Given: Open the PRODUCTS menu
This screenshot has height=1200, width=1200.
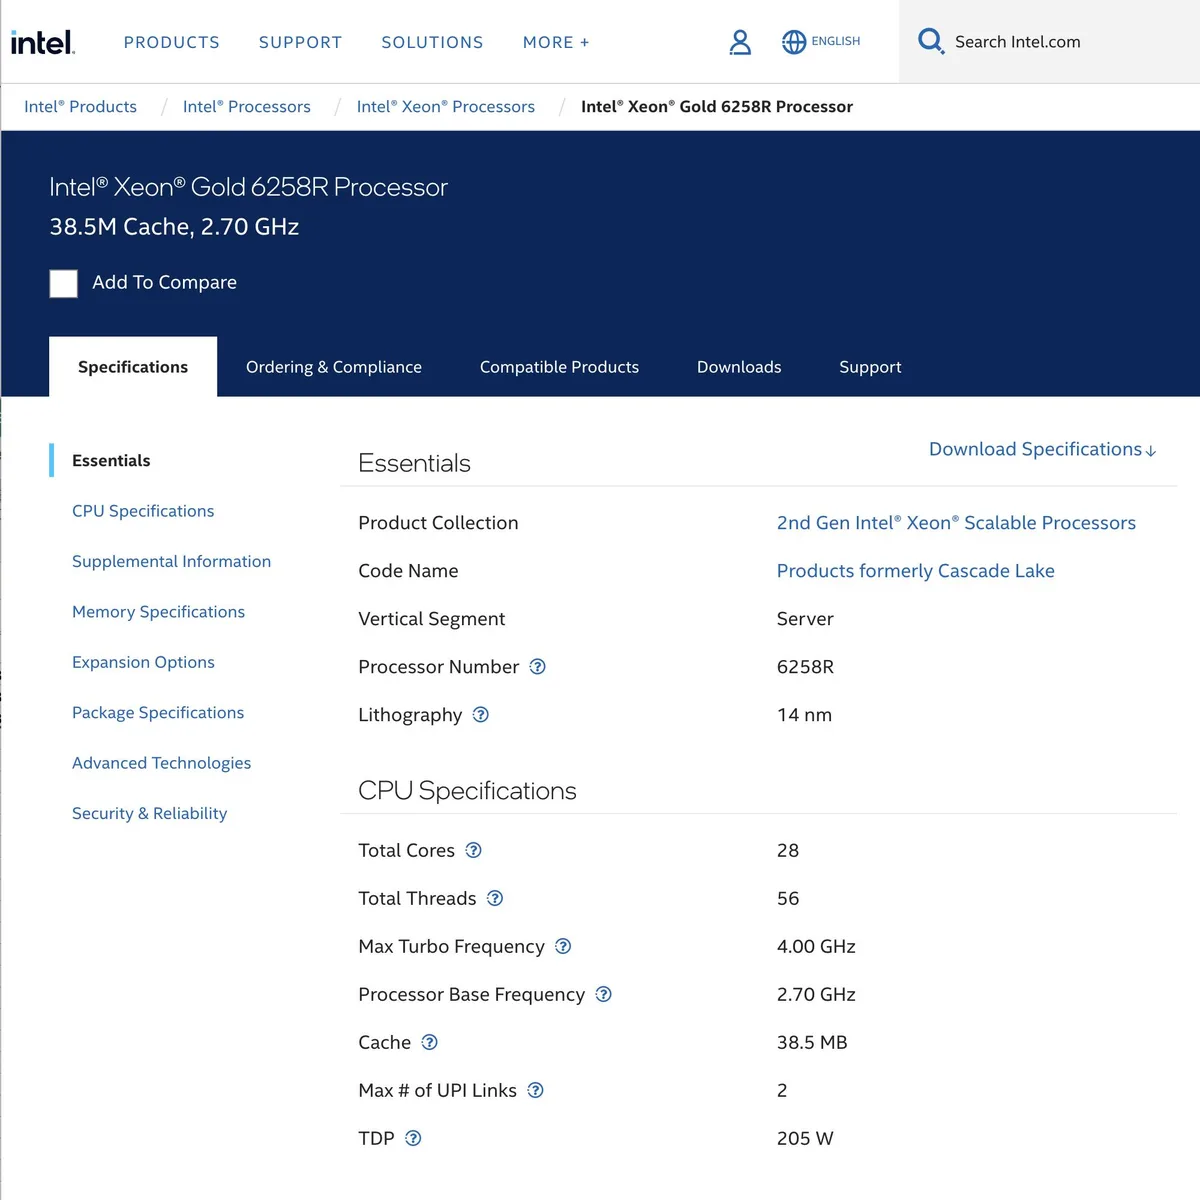Looking at the screenshot, I should coord(172,42).
